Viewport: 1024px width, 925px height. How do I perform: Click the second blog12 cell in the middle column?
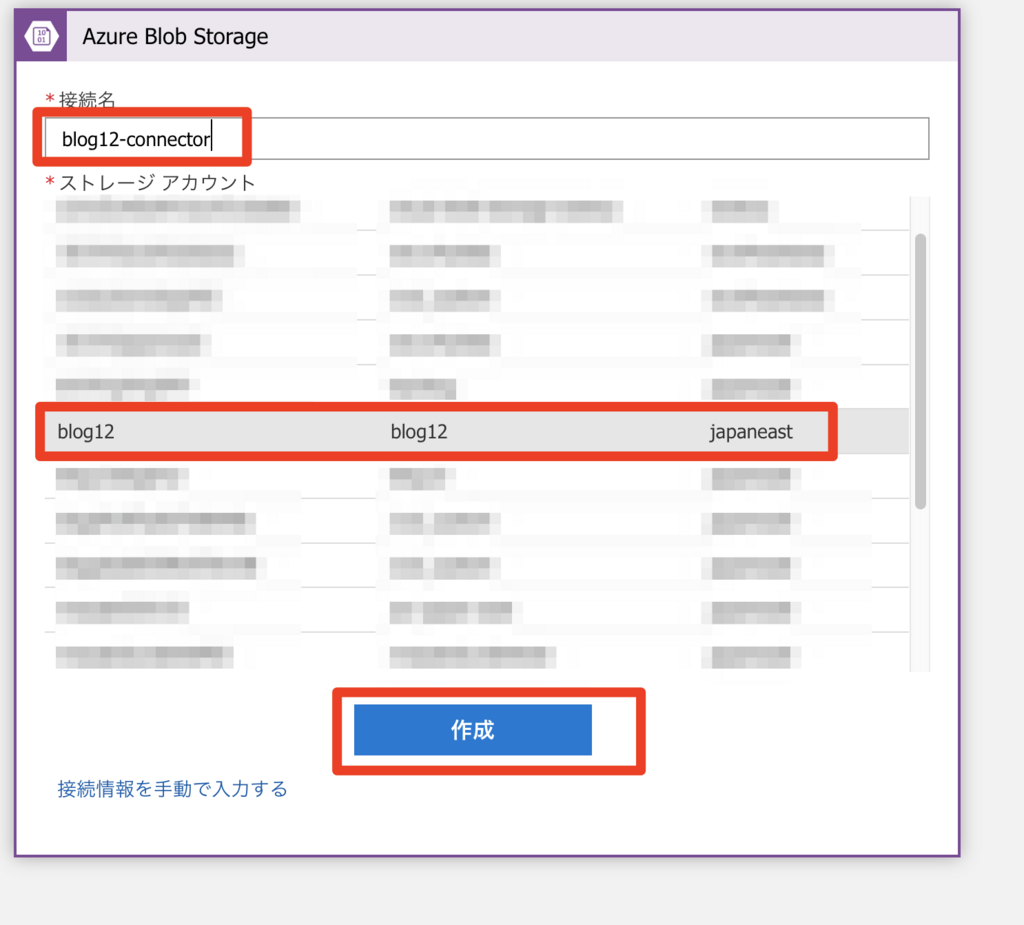click(x=419, y=432)
